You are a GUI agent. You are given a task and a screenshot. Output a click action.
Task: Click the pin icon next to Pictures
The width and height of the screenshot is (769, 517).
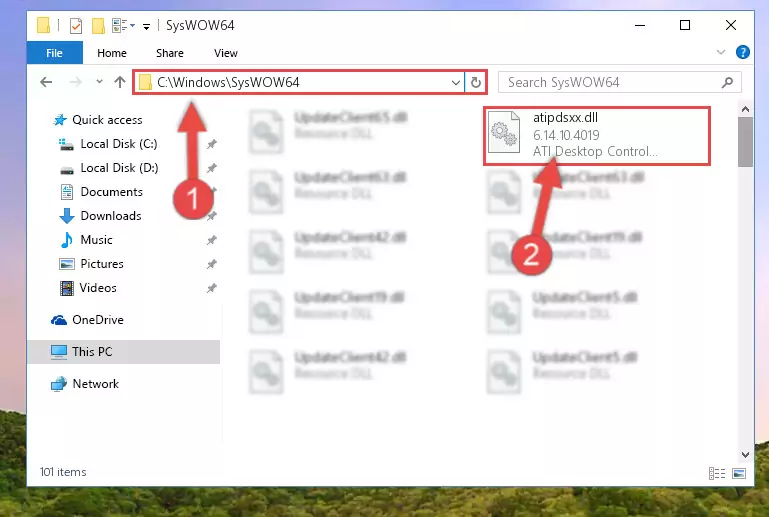(211, 264)
